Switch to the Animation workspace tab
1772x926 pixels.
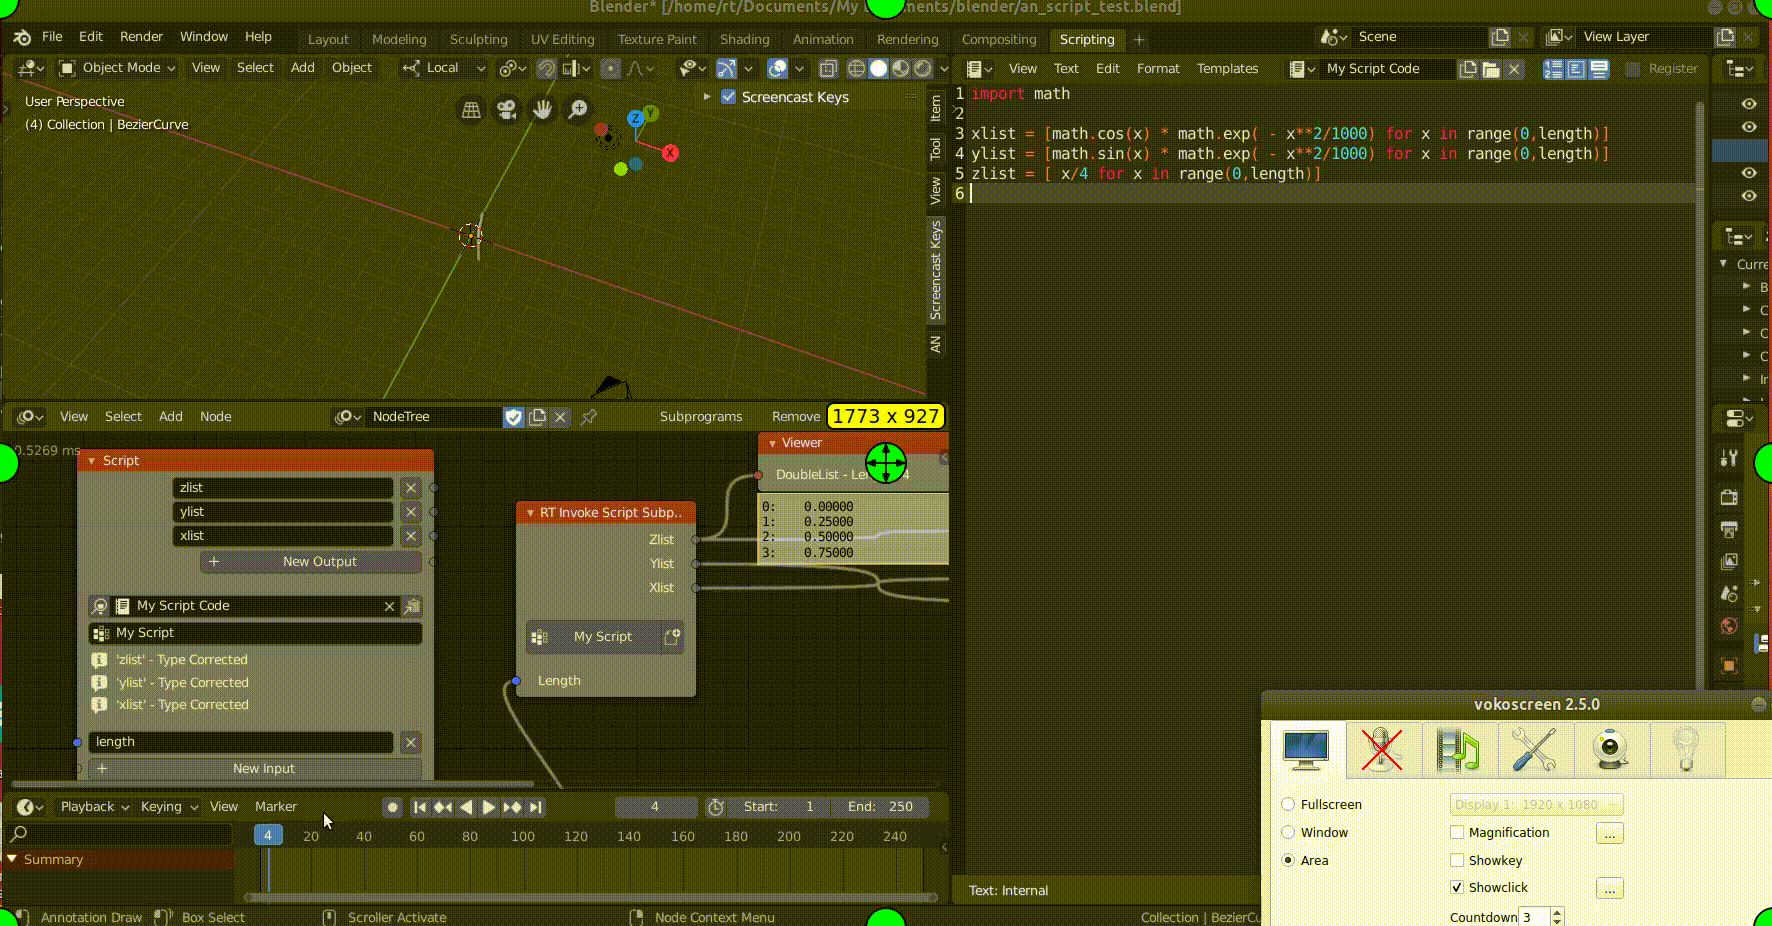823,39
